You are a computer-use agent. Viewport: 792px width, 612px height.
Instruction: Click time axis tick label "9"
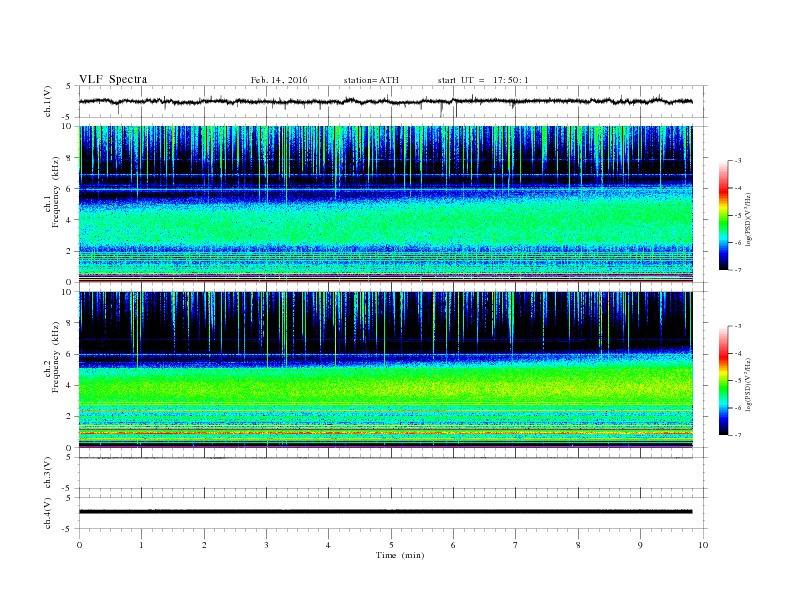point(640,545)
